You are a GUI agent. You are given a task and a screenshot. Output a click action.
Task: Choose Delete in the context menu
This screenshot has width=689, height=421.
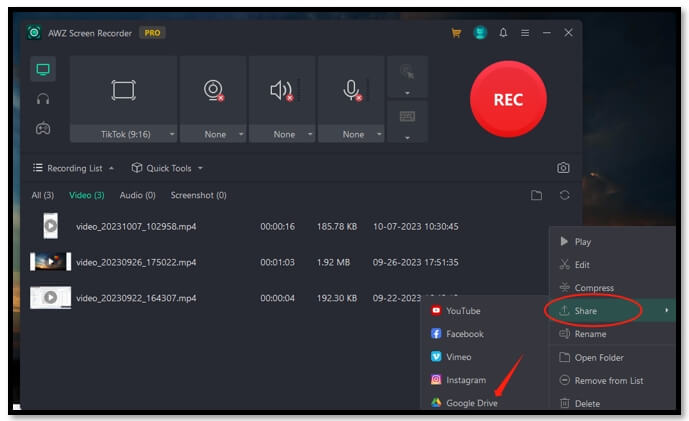[x=613, y=403]
